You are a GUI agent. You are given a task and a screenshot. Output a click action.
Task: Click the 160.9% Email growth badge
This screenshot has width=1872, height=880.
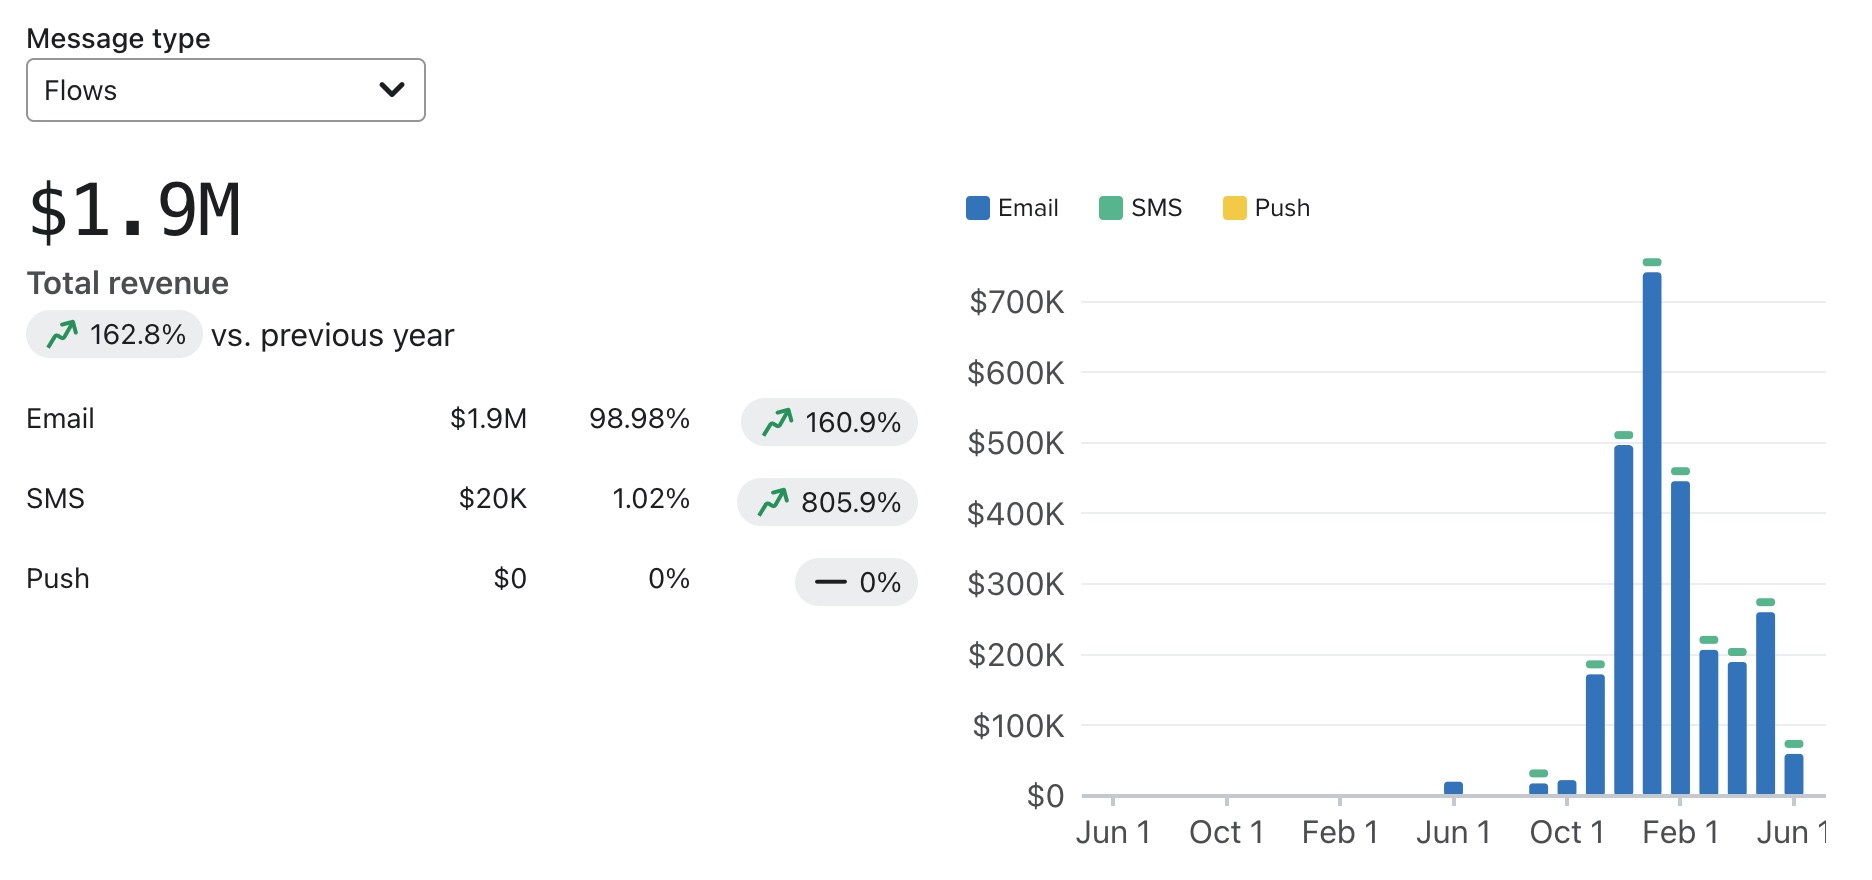829,422
